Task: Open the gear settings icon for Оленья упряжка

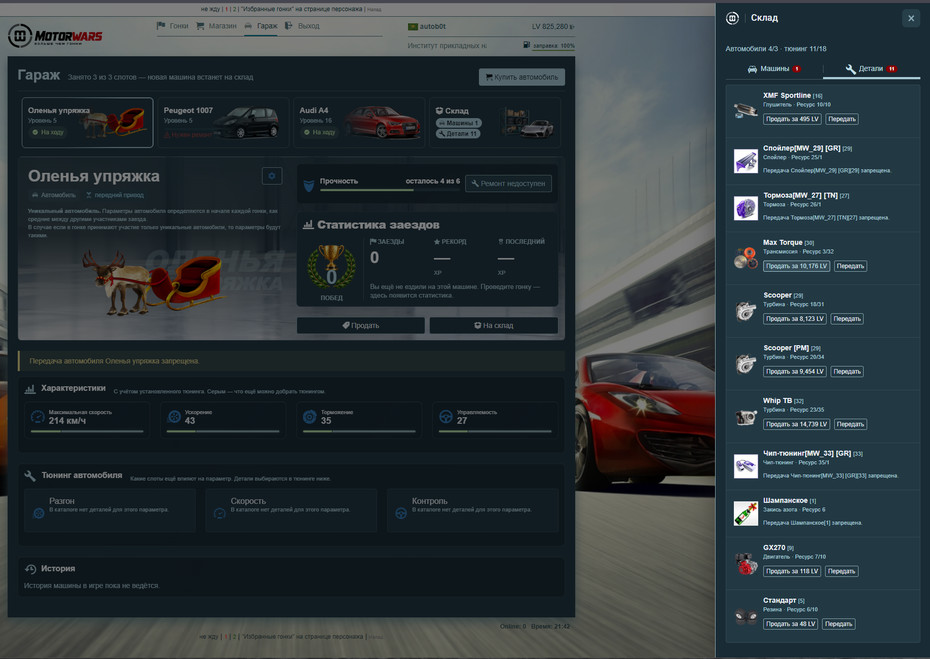Action: click(272, 176)
